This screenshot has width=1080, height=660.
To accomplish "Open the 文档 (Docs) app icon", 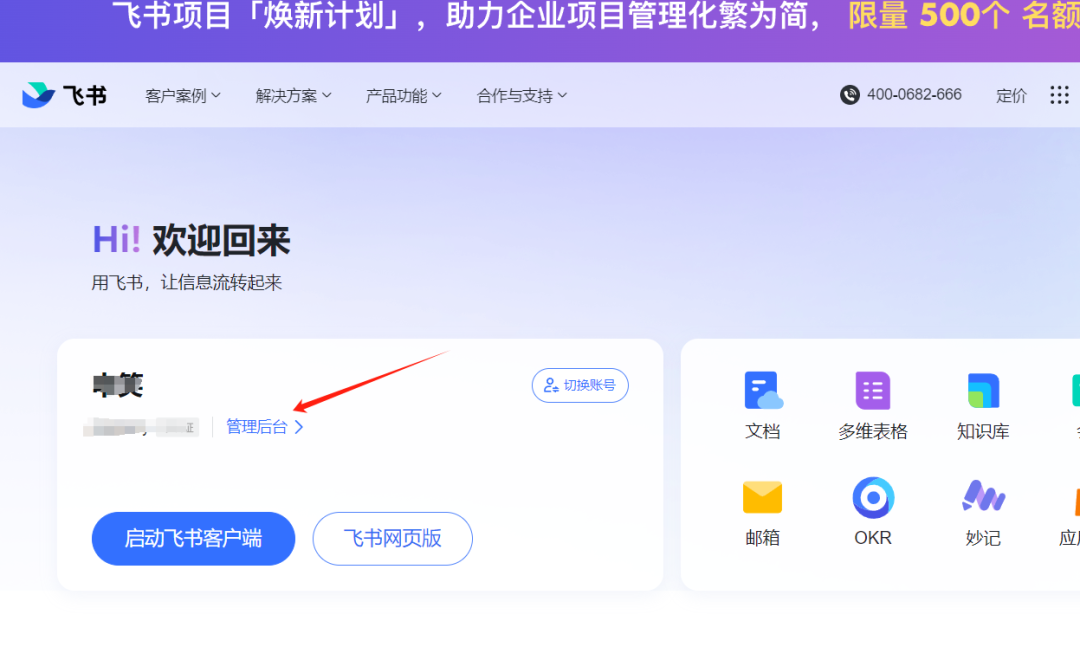I will click(x=763, y=391).
